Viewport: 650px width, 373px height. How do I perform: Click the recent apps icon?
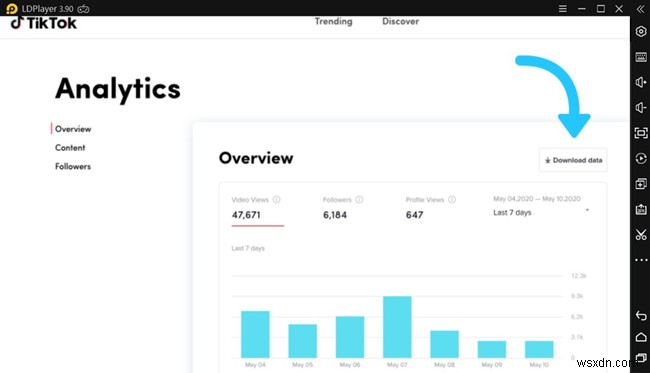coord(641,357)
